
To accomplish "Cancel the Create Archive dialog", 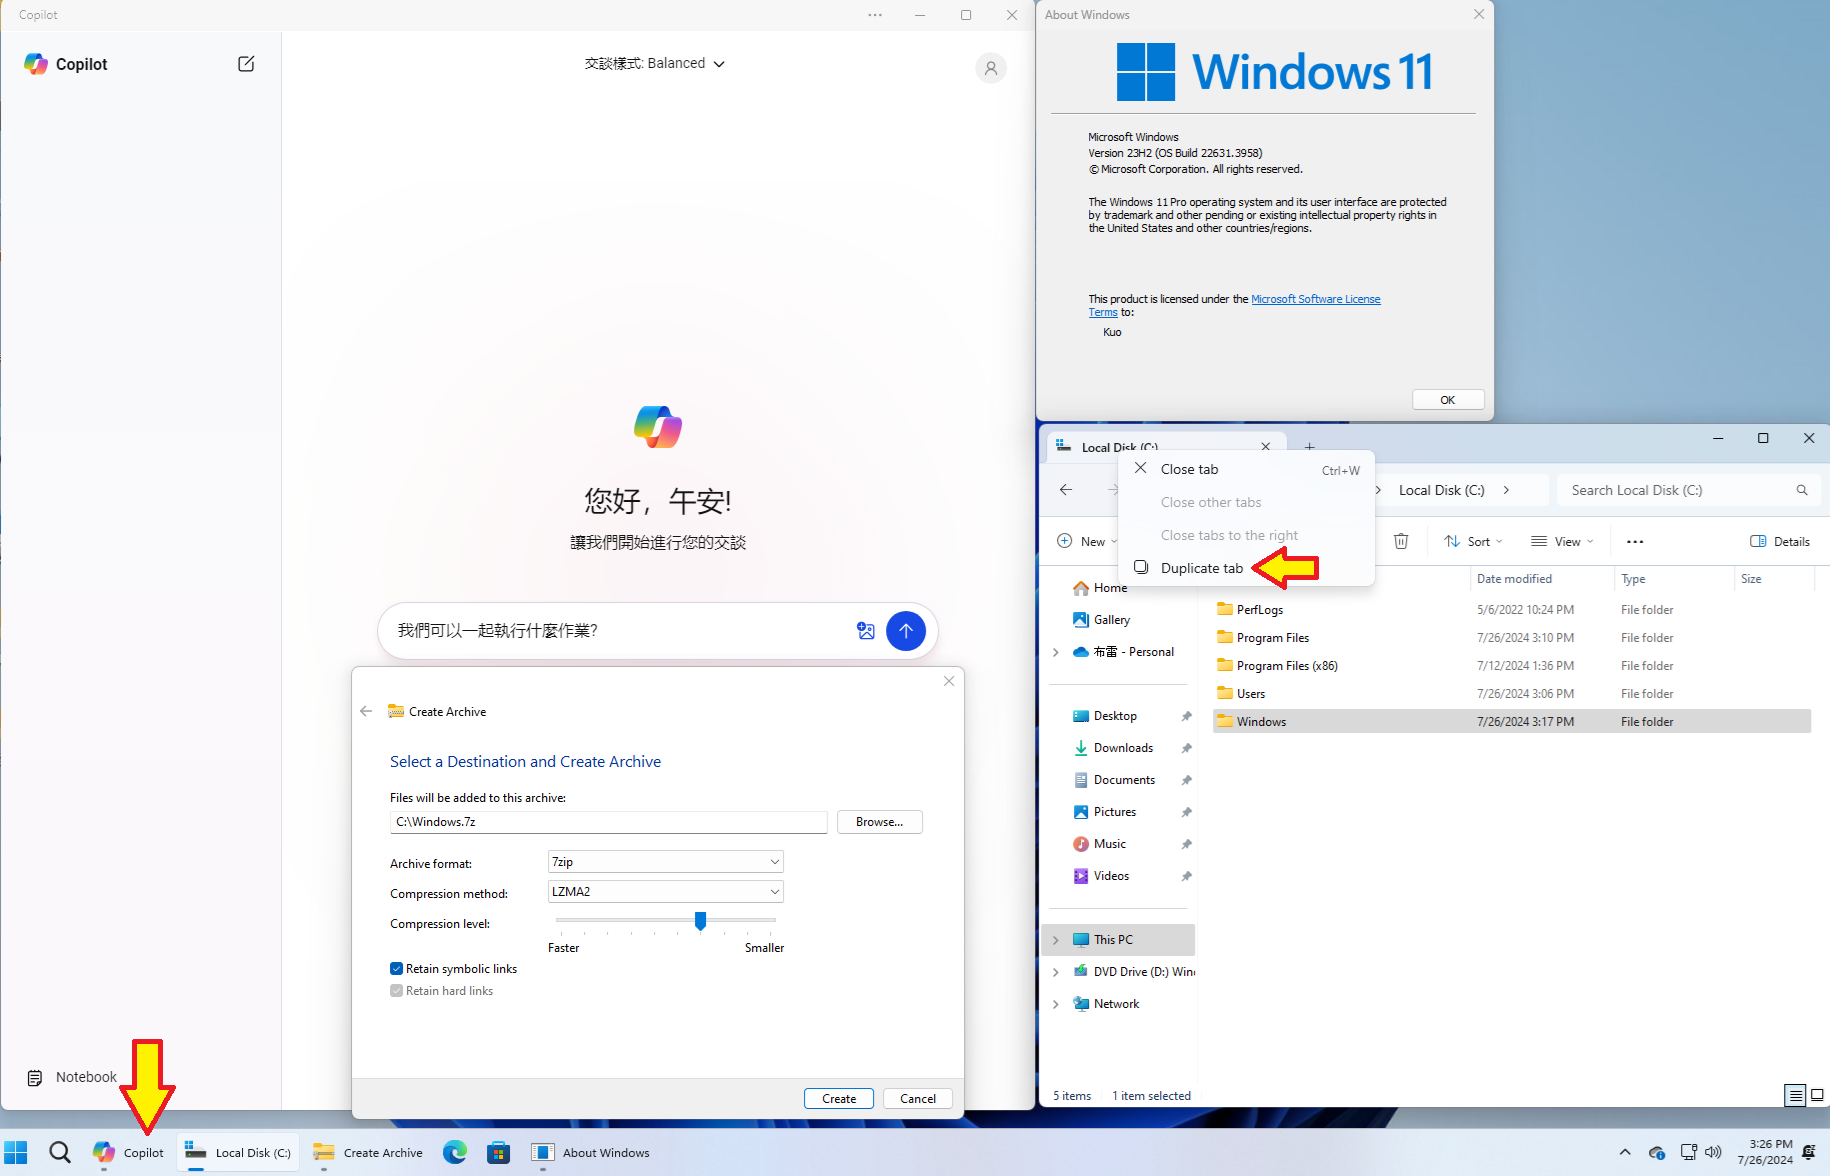I will click(918, 1098).
